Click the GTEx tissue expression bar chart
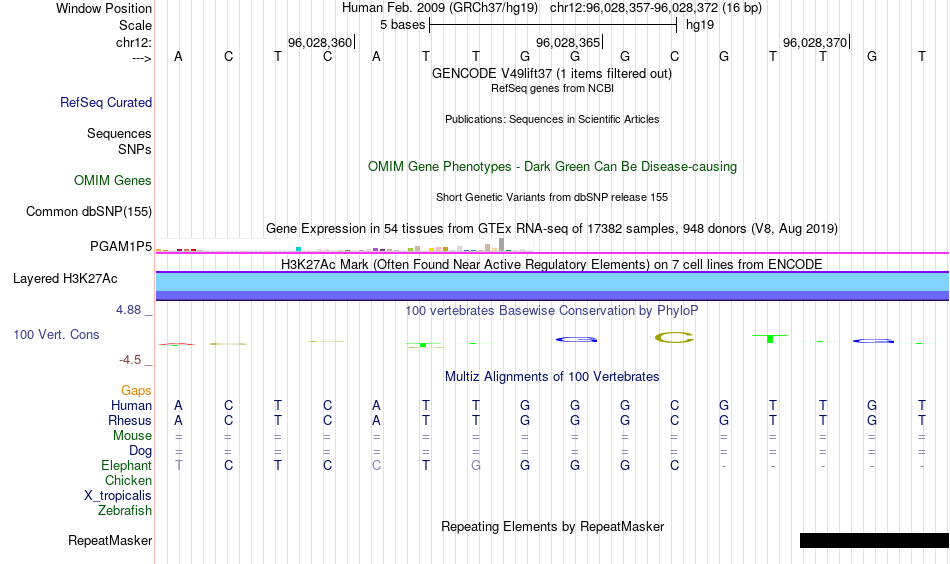 [344, 245]
